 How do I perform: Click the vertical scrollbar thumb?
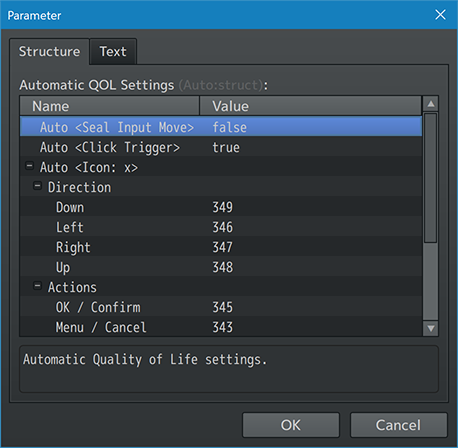click(431, 178)
